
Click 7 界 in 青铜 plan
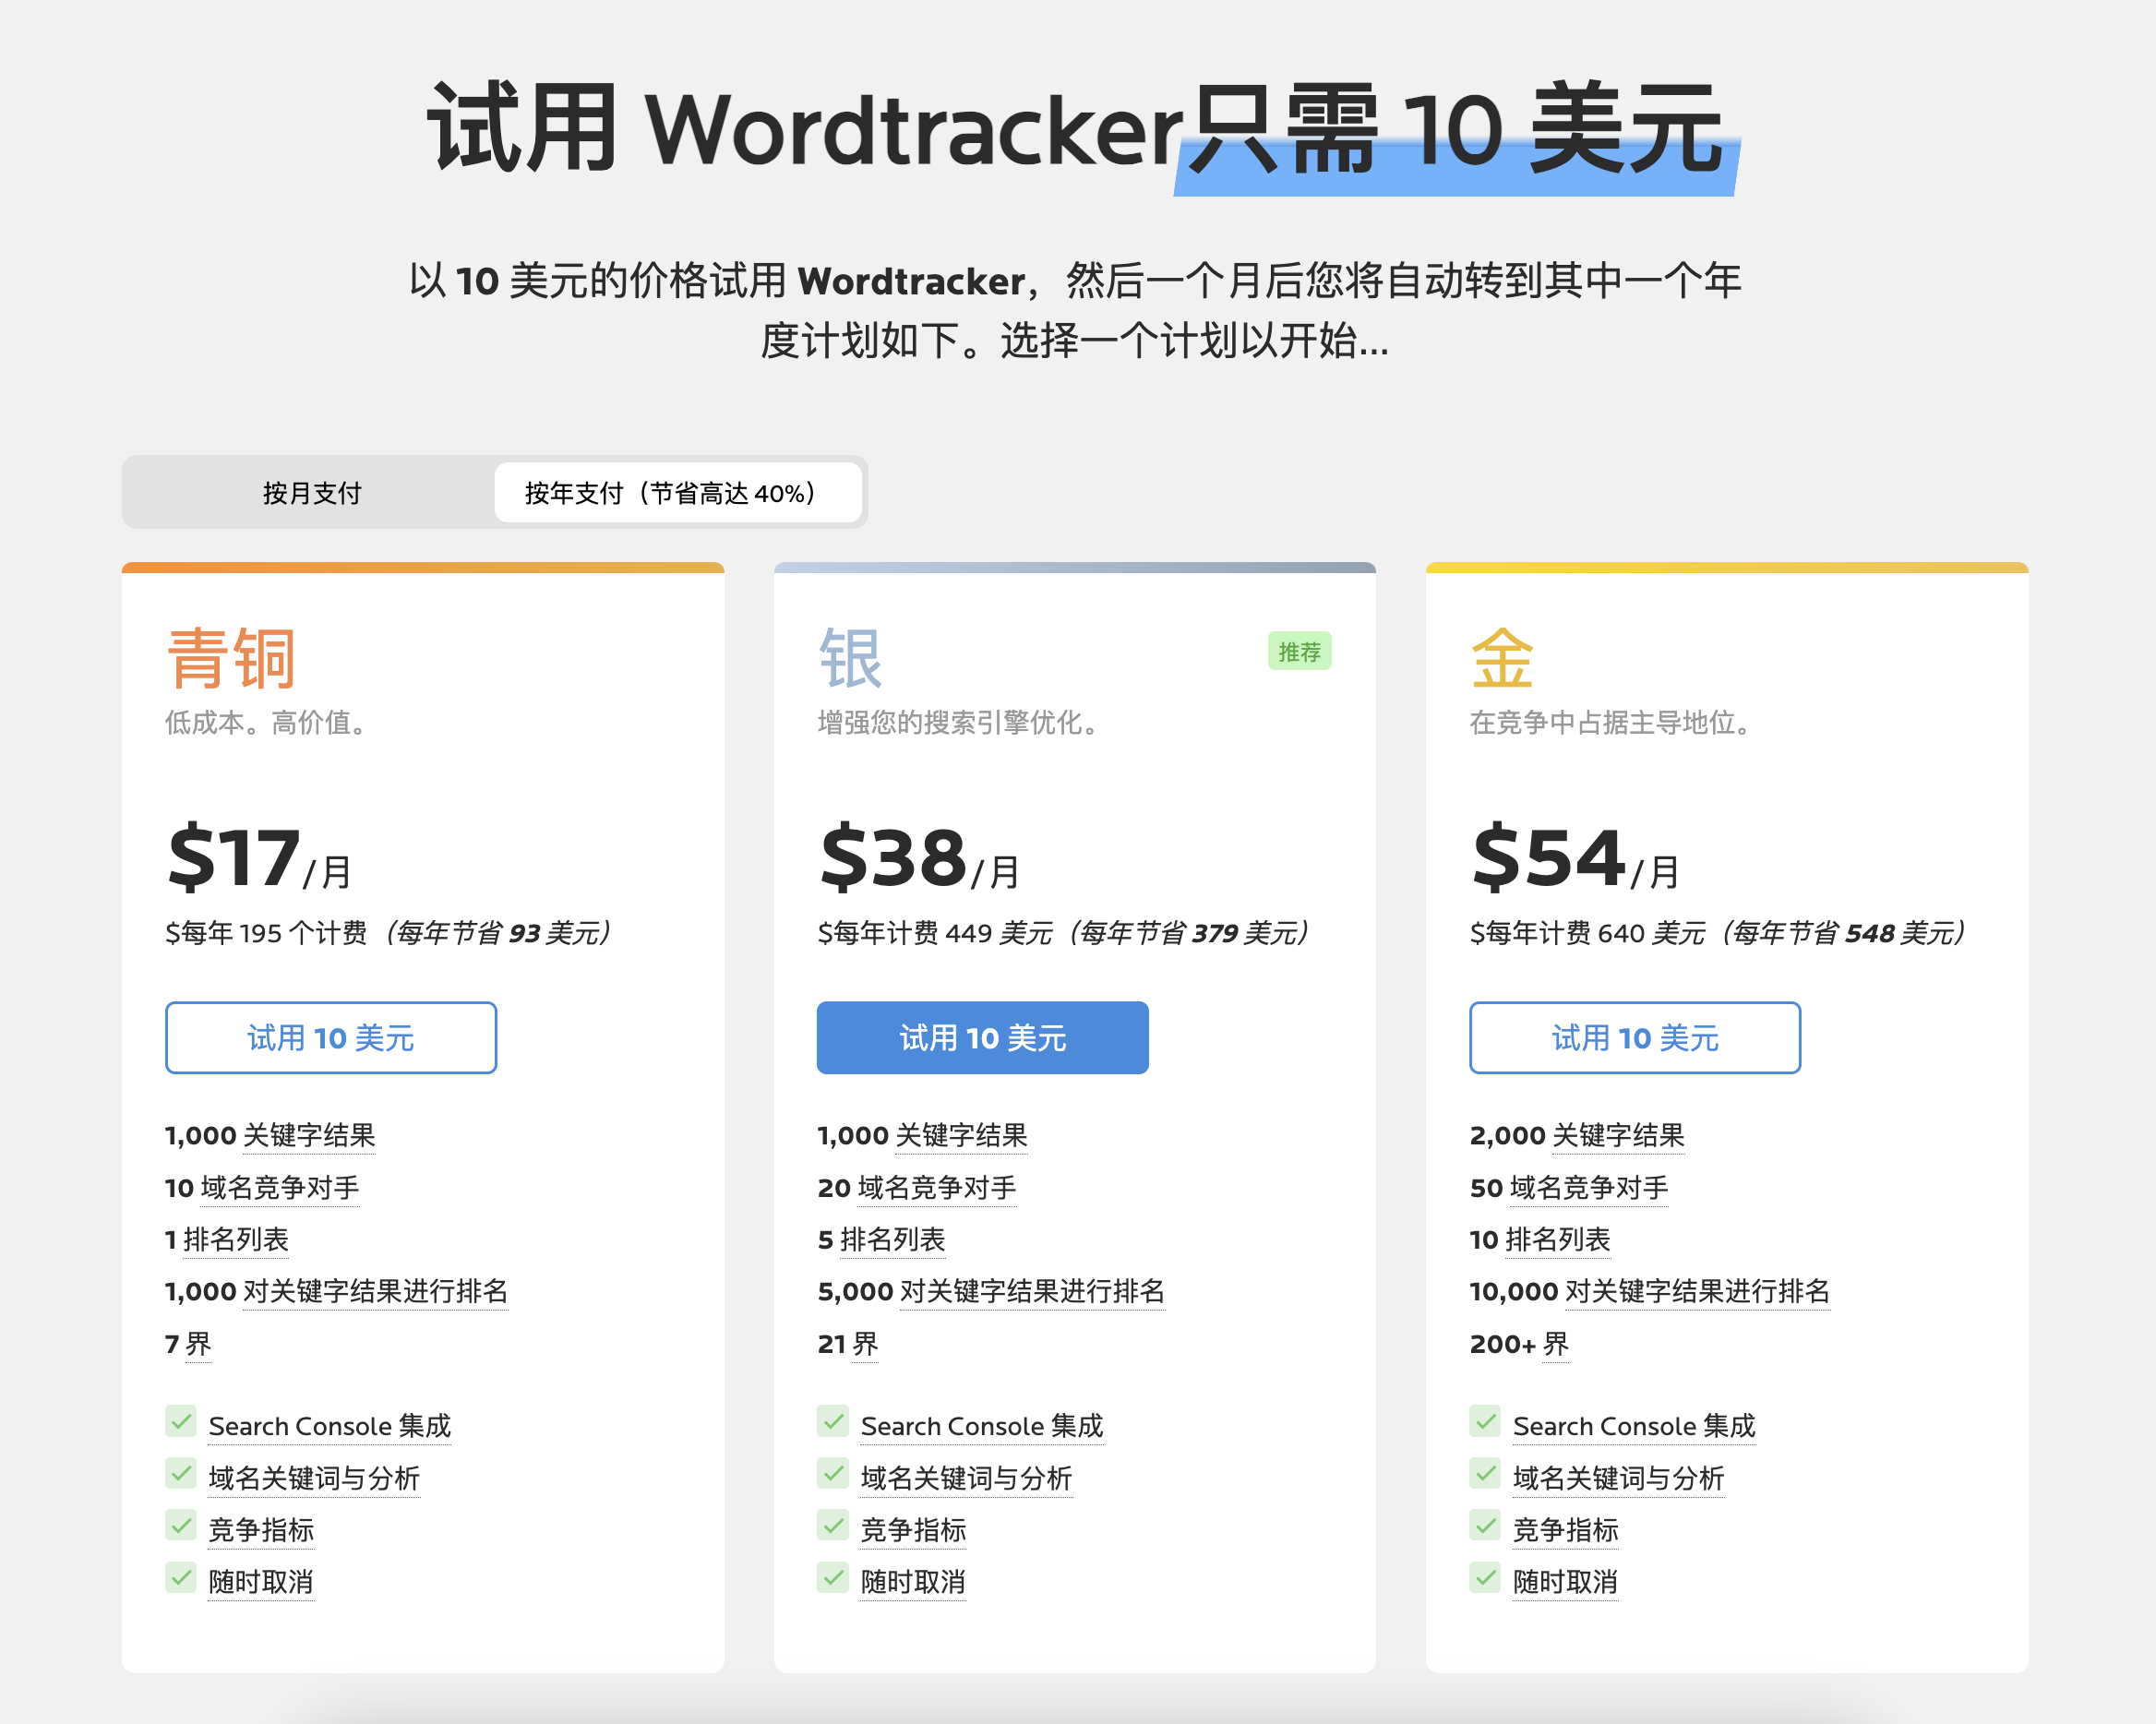188,1343
